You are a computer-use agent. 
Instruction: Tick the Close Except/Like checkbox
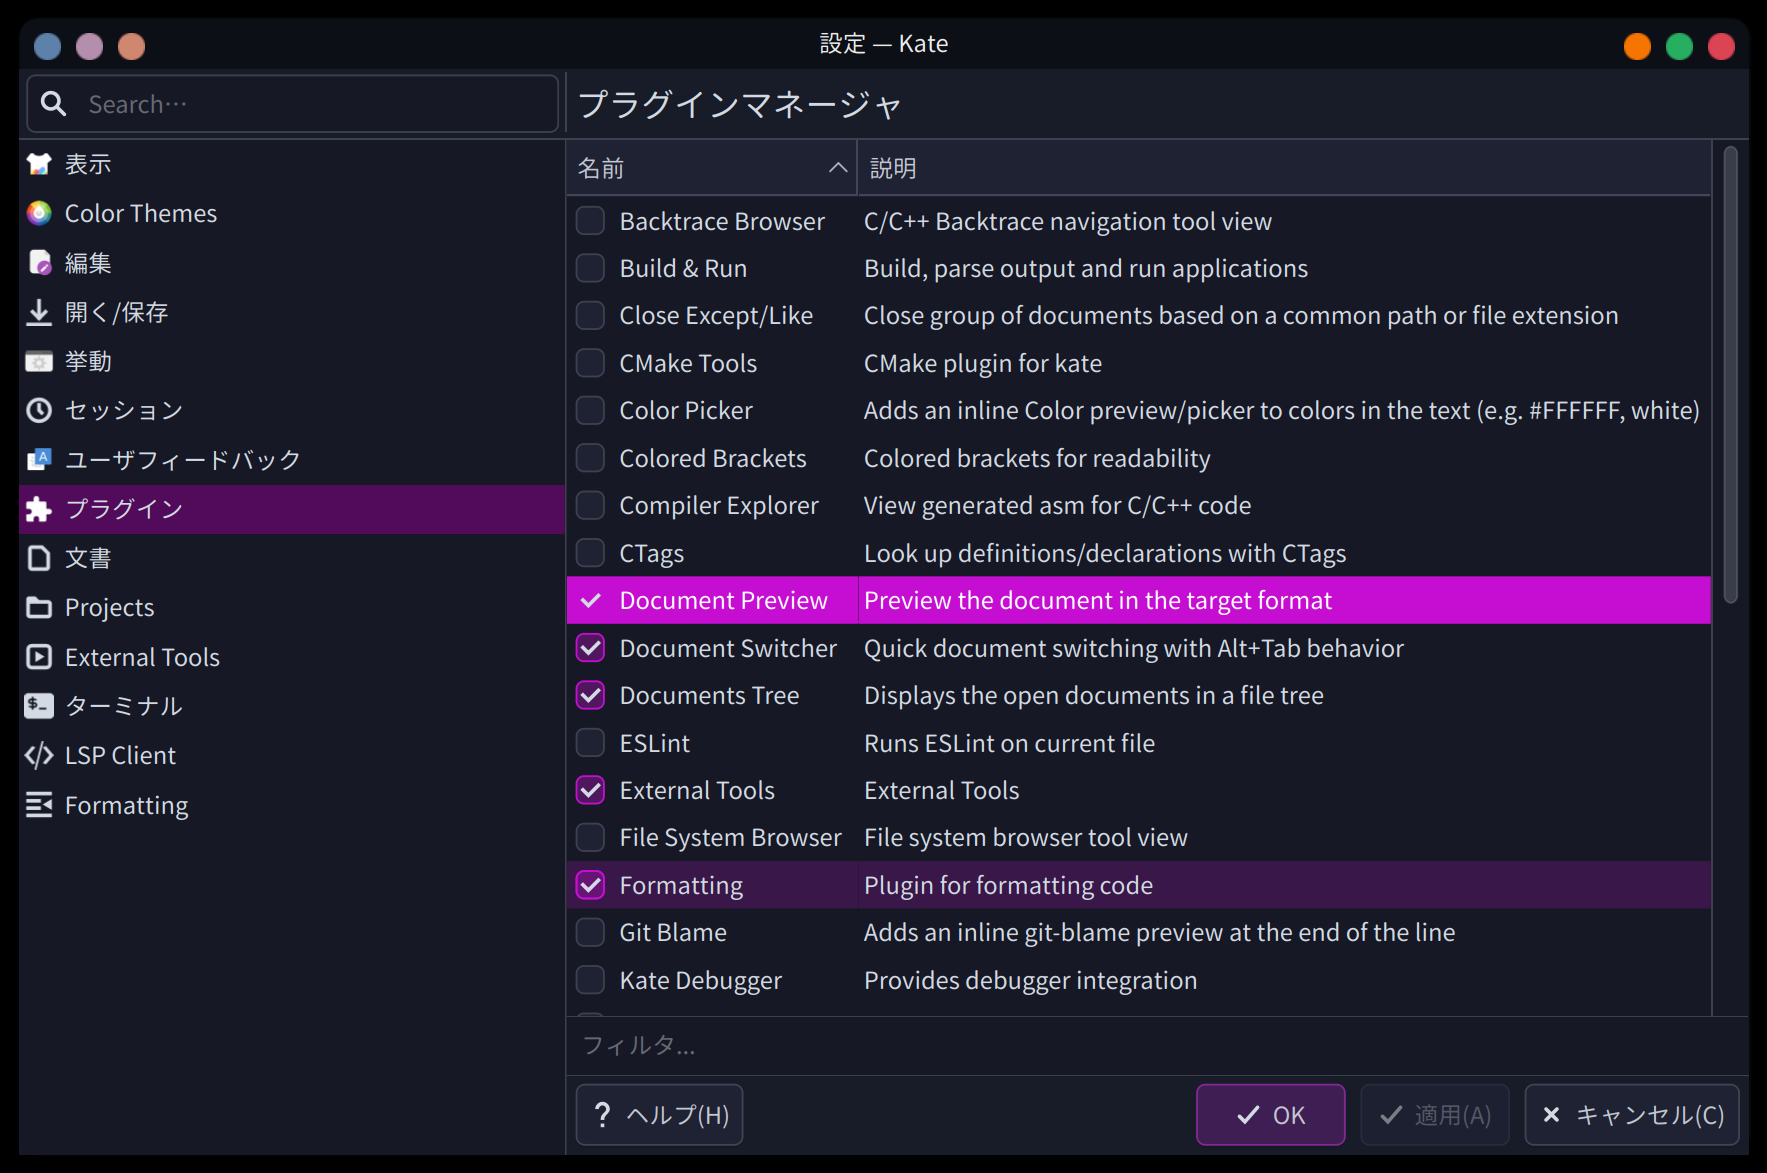[591, 315]
